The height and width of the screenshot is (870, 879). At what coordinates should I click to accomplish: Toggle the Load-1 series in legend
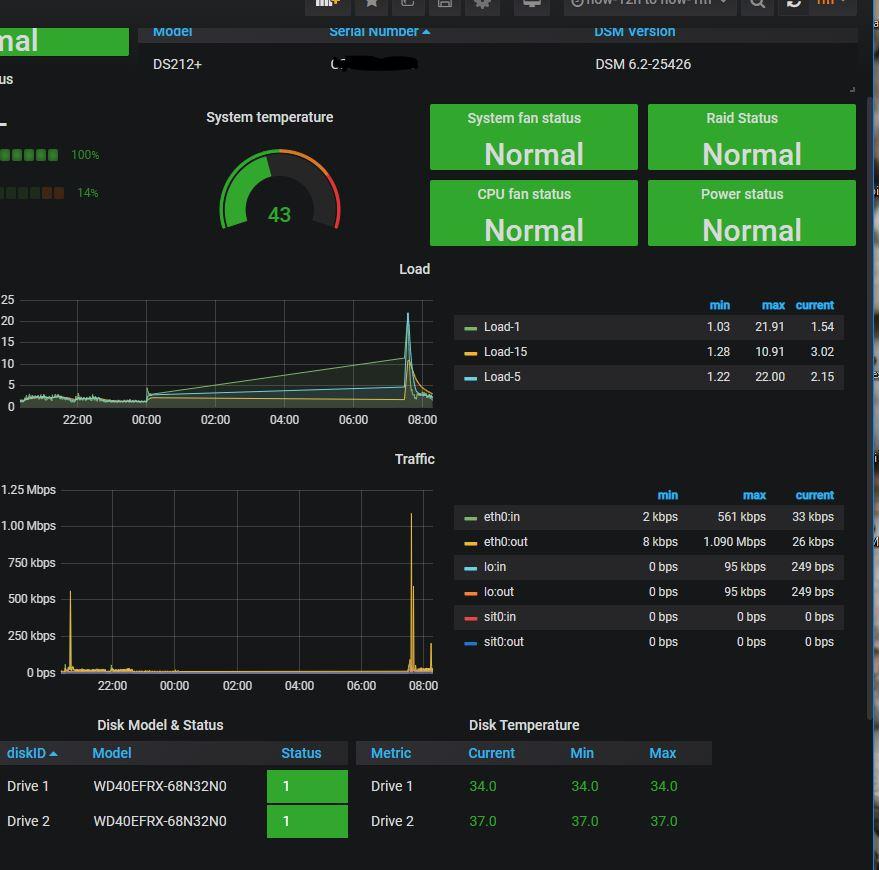tap(502, 327)
